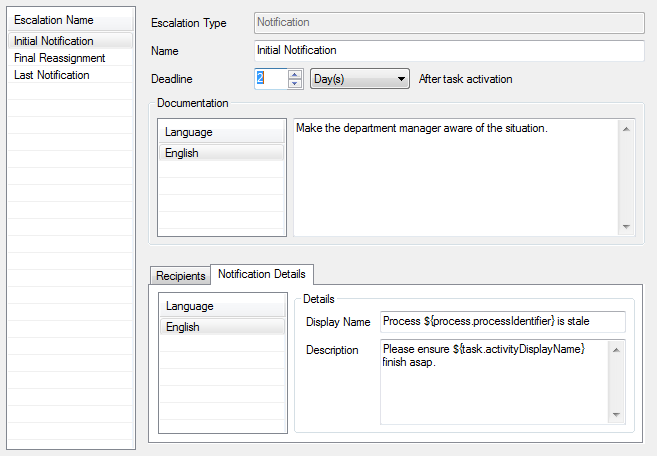The image size is (657, 456).
Task: Select Last Notification escalation entry
Action: [52, 75]
